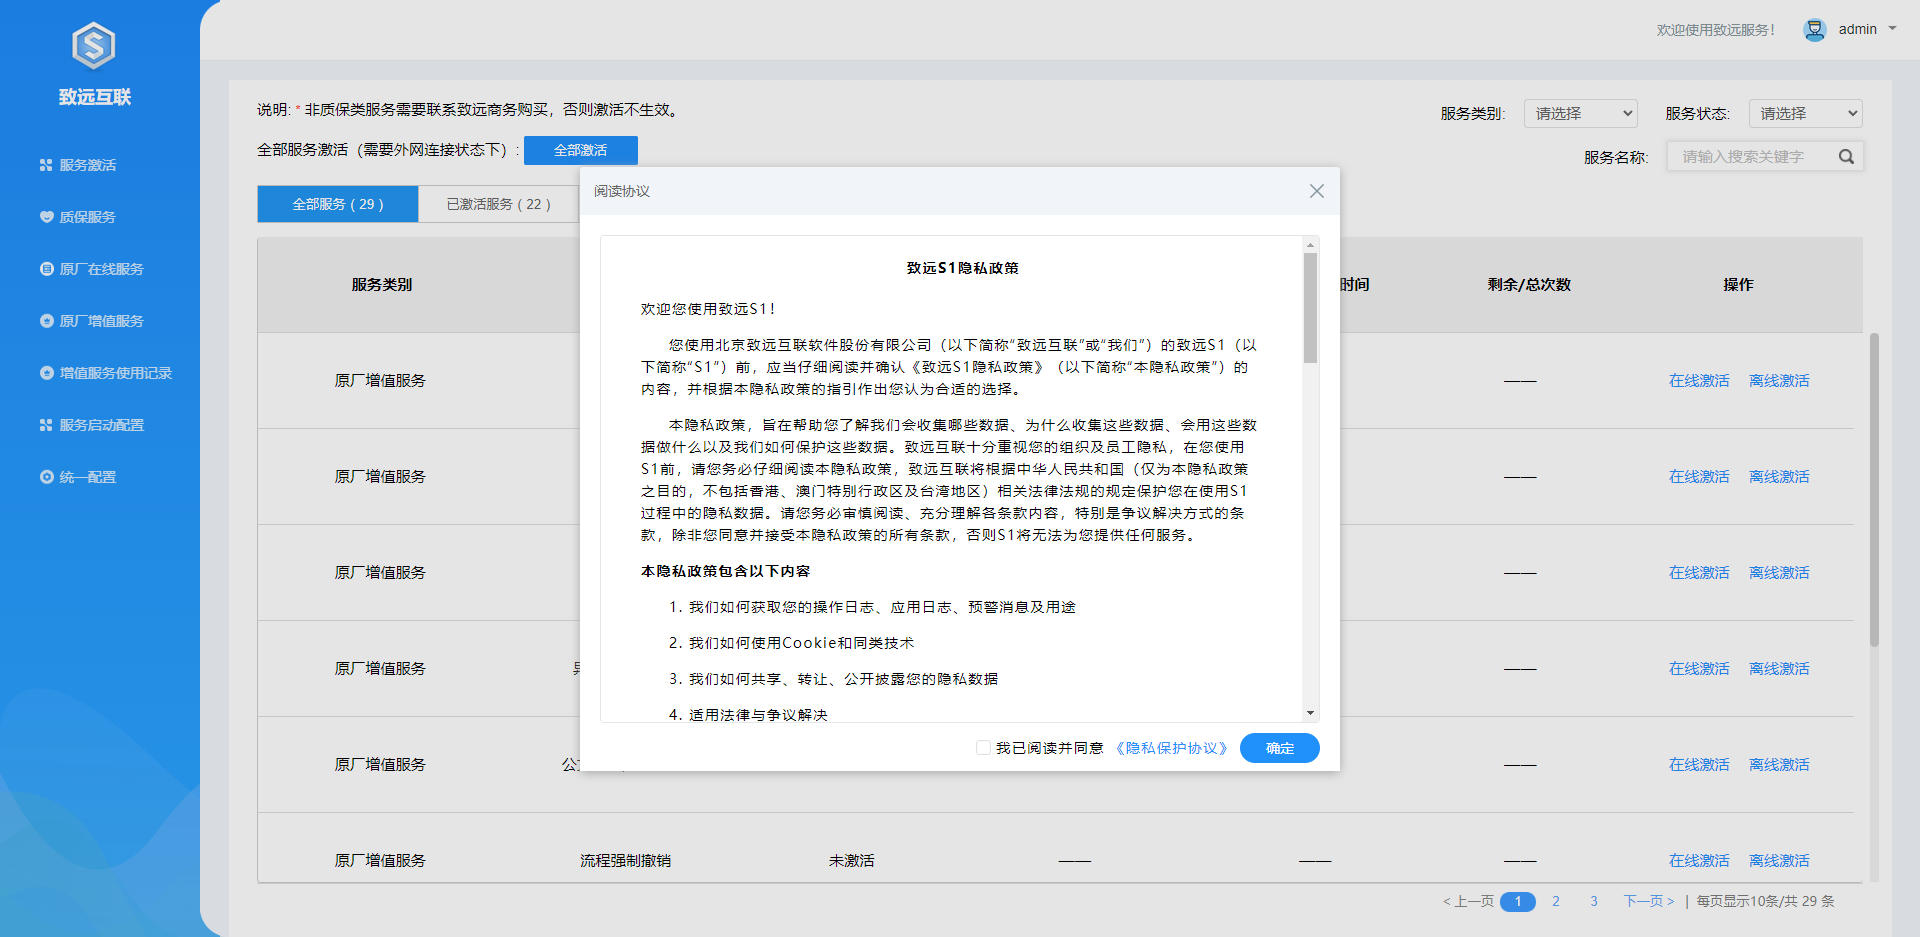
Task: Click the 原厂在线服务 sidebar icon
Action: (46, 269)
